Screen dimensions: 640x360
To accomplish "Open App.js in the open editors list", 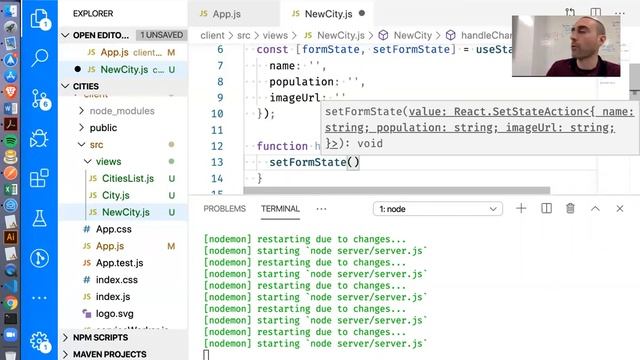I will point(123,52).
